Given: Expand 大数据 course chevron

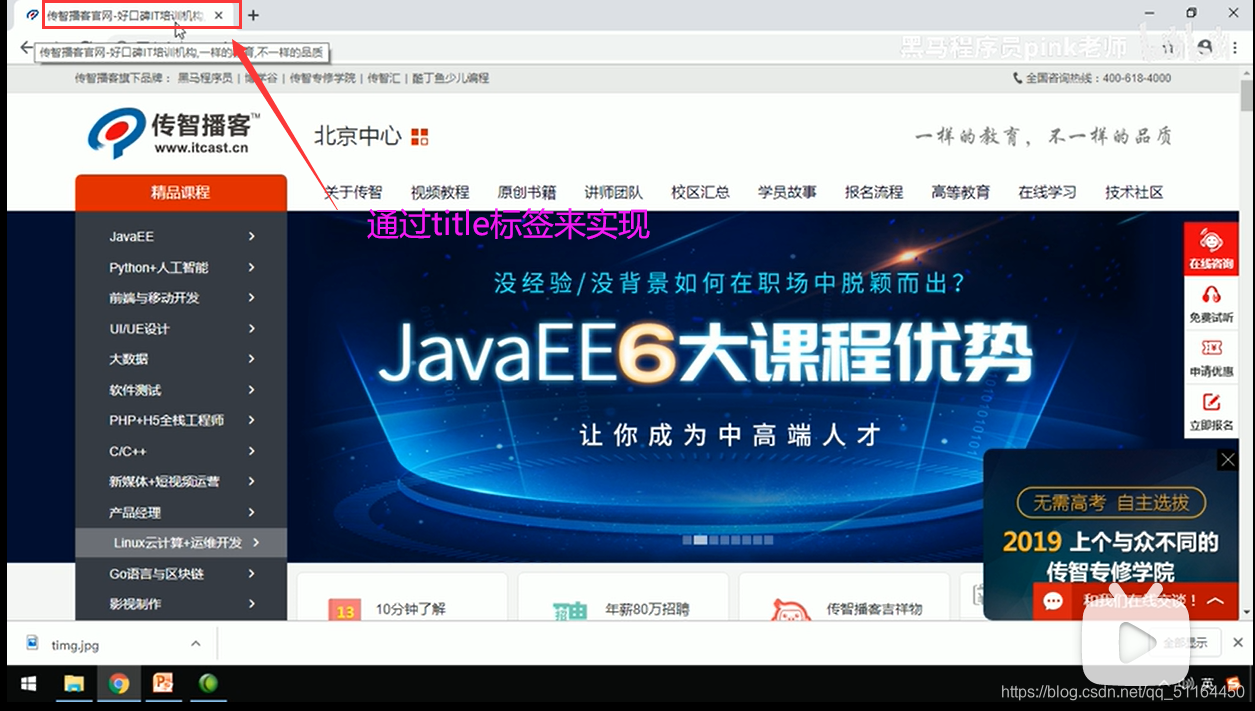Looking at the screenshot, I should click(x=252, y=359).
